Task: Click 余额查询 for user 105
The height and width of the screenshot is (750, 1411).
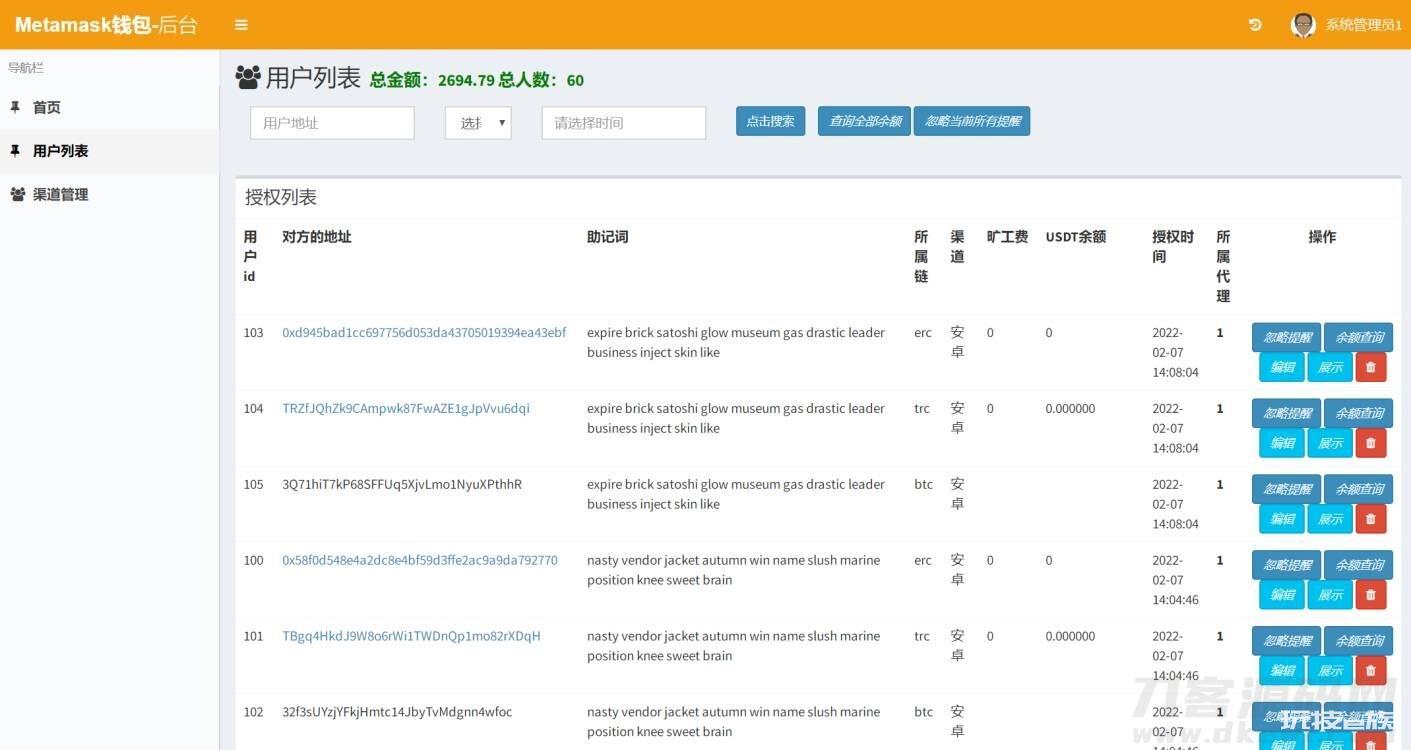Action: [1358, 489]
